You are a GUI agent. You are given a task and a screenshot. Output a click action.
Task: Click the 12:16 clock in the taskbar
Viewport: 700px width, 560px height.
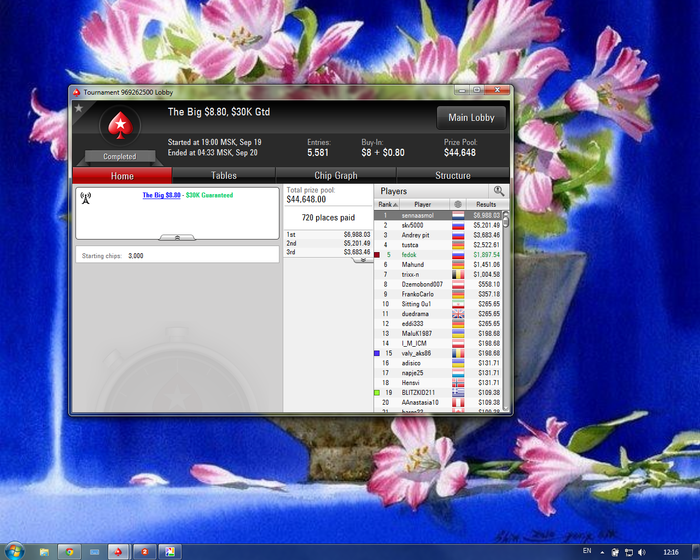click(671, 552)
